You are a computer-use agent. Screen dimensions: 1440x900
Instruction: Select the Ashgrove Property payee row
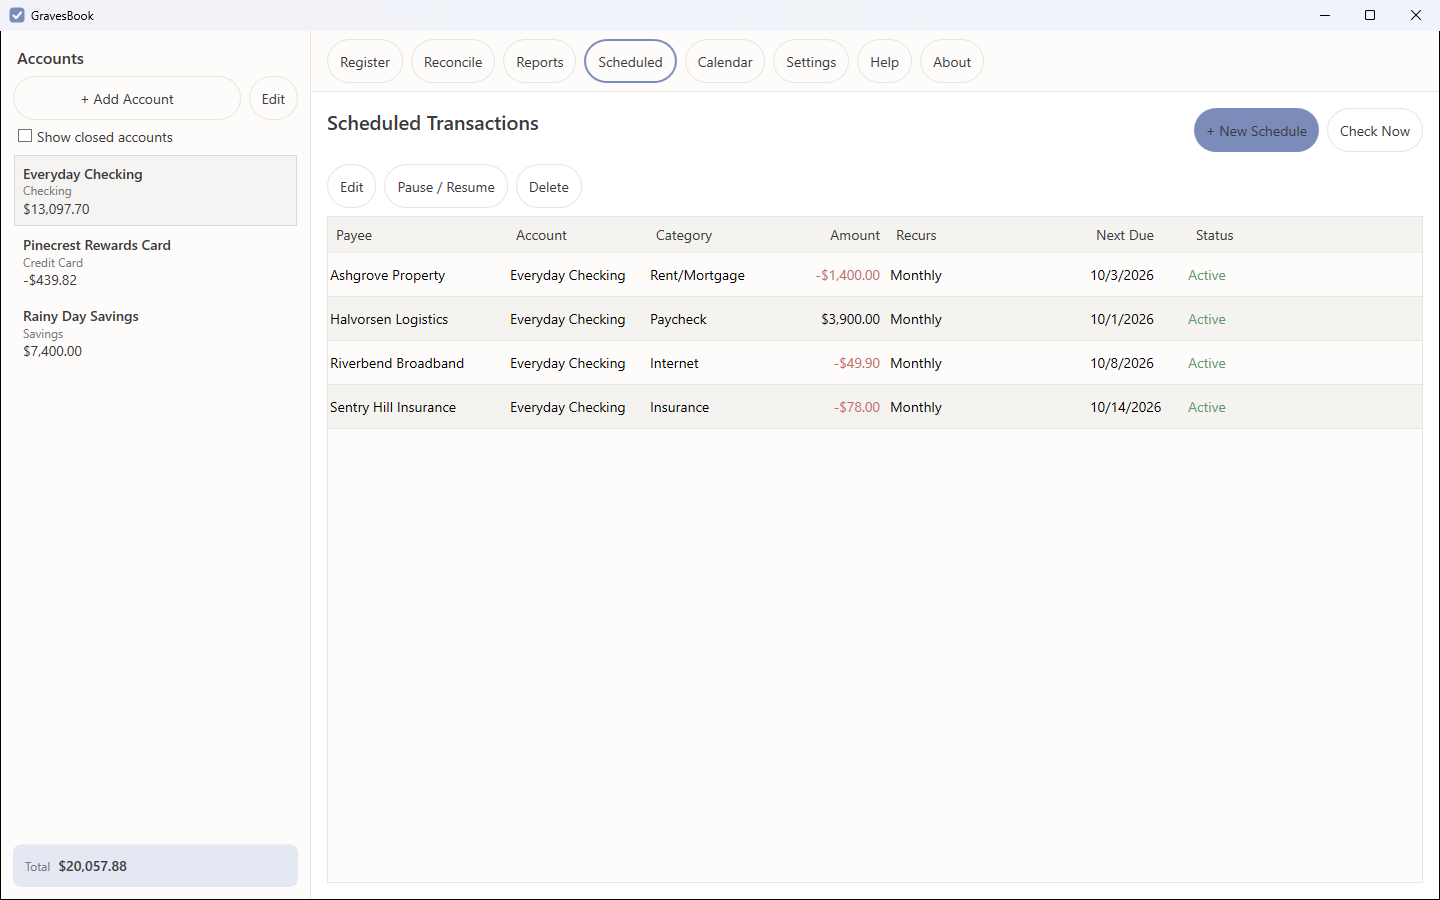tap(875, 275)
